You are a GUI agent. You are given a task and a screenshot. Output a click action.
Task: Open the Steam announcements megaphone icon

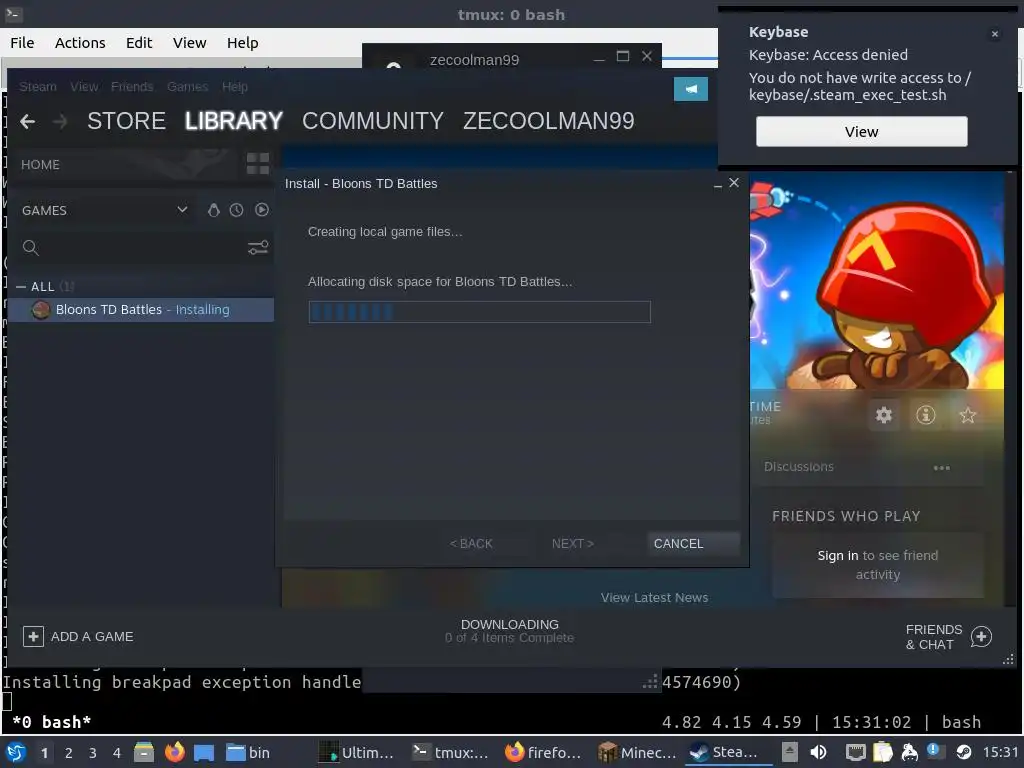[x=690, y=89]
